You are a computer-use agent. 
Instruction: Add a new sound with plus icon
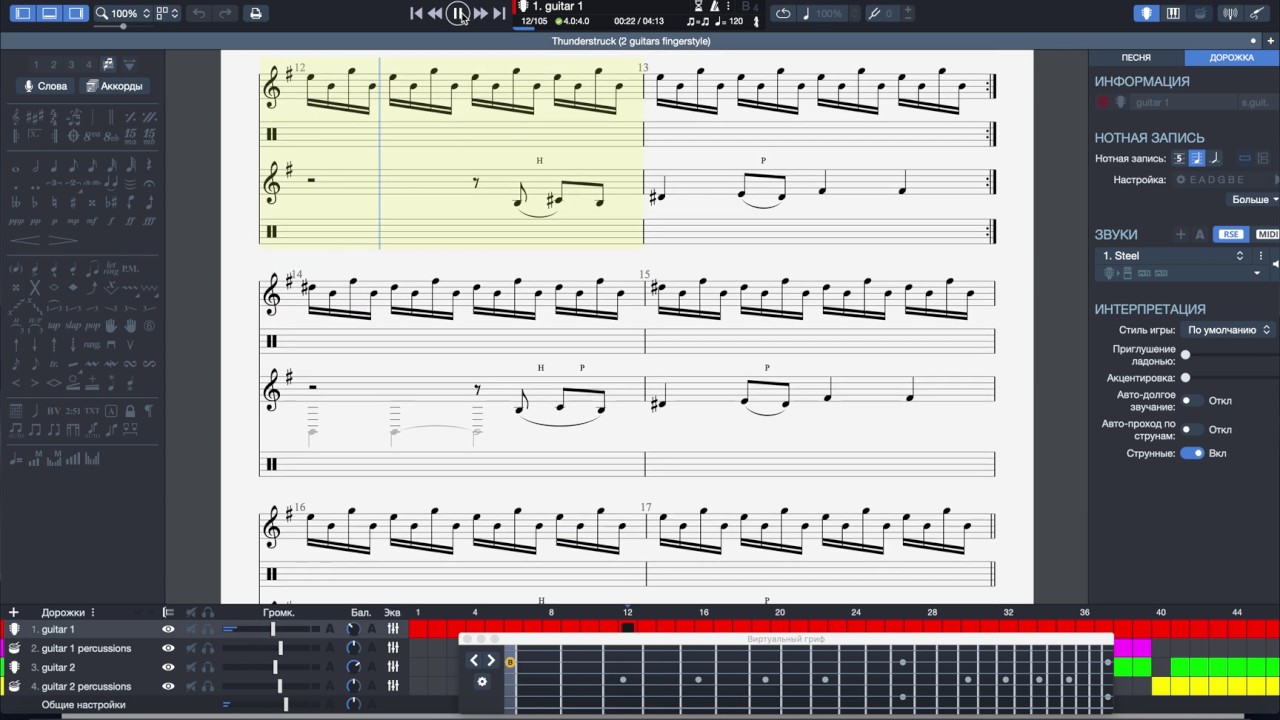pos(1180,234)
